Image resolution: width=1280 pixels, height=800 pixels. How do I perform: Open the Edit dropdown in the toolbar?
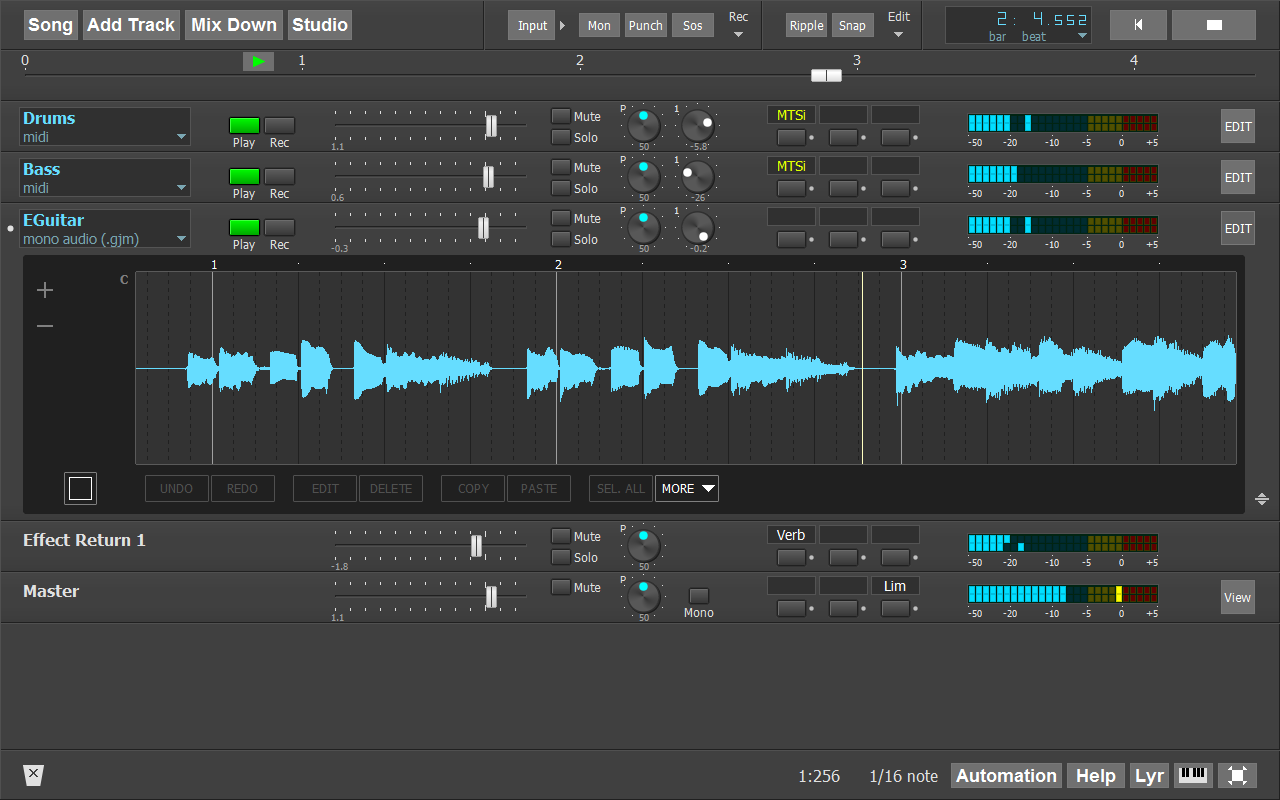point(898,24)
